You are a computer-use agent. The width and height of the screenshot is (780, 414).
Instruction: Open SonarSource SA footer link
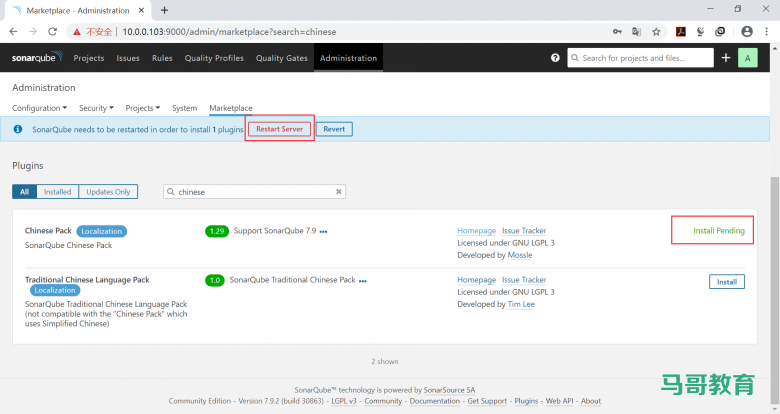[449, 390]
